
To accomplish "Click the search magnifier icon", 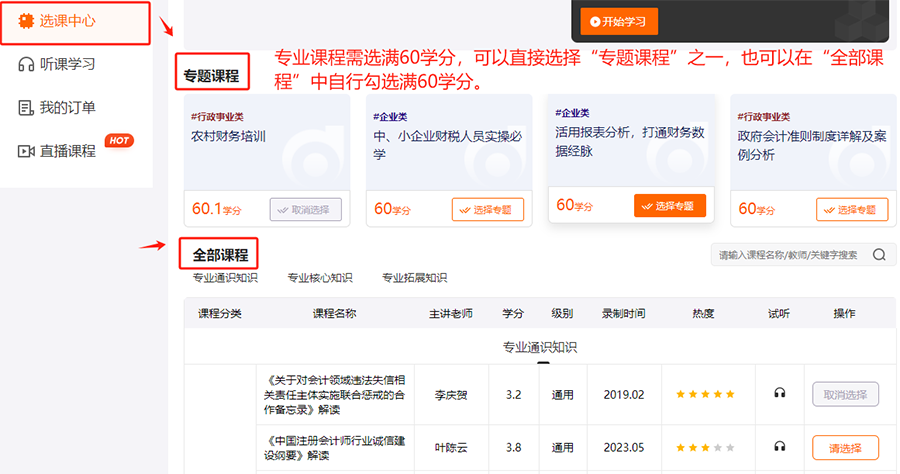I will tap(878, 255).
